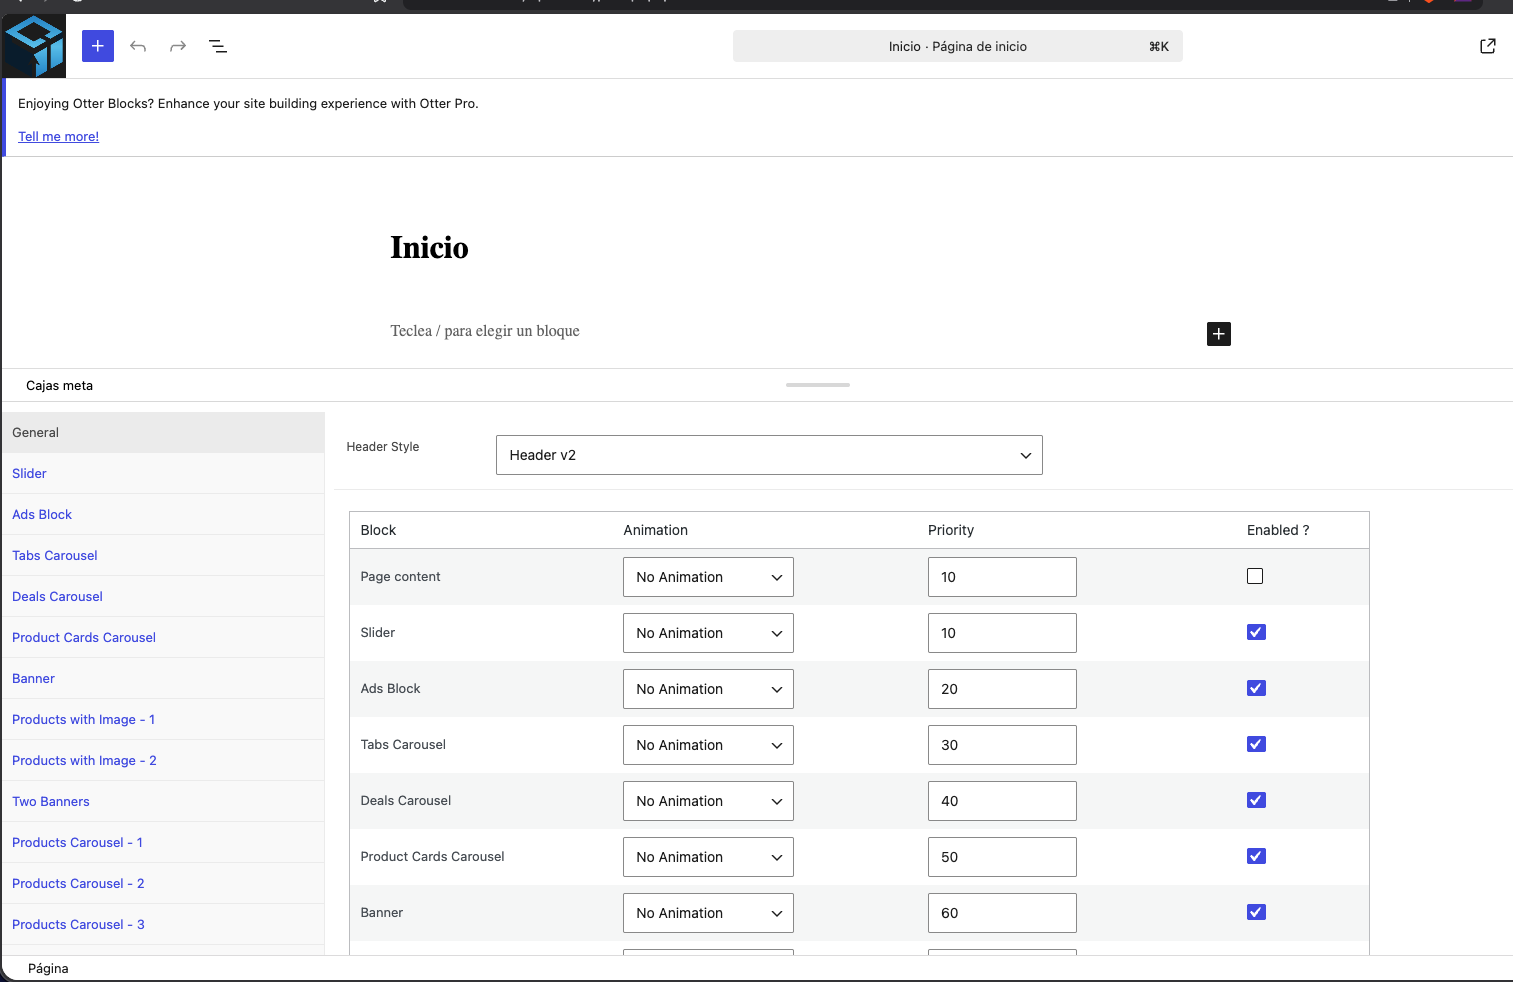Open Banner row animation dropdown

click(708, 913)
